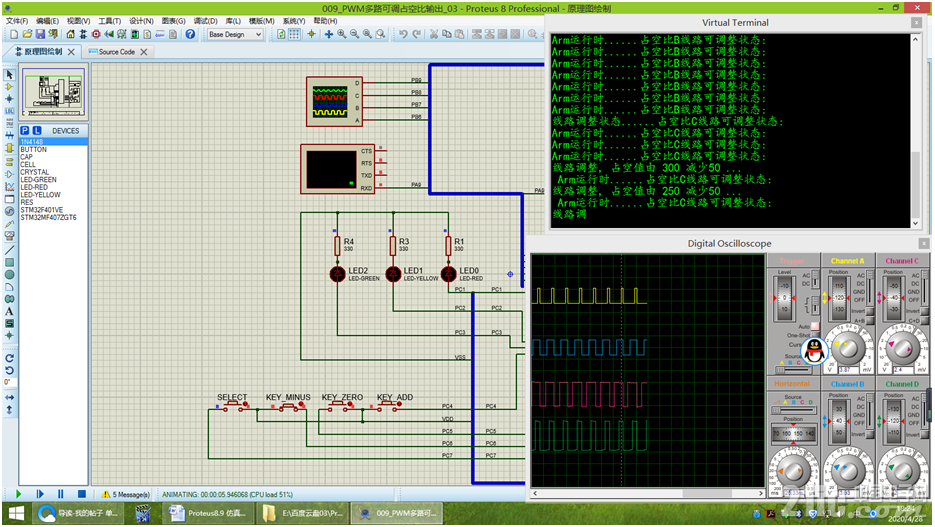Image resolution: width=935 pixels, height=527 pixels.
Task: Click the Undo arrow icon
Action: [404, 35]
